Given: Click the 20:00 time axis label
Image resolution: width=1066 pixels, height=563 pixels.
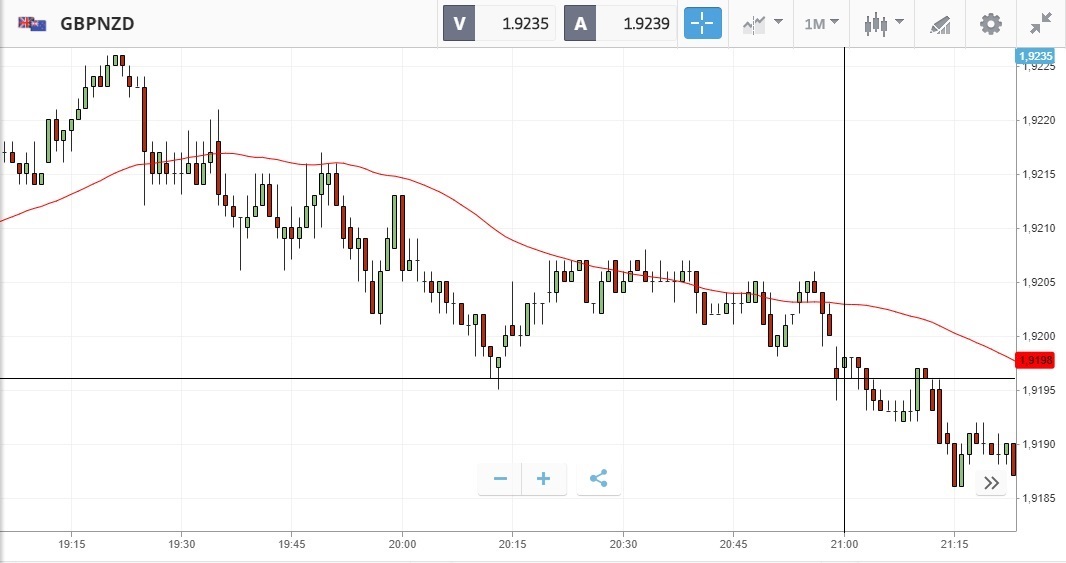Looking at the screenshot, I should click(x=402, y=545).
